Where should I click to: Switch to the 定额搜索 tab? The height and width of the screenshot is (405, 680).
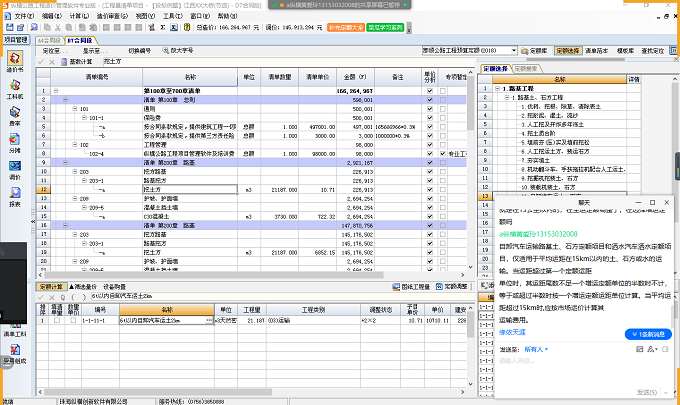coord(526,69)
